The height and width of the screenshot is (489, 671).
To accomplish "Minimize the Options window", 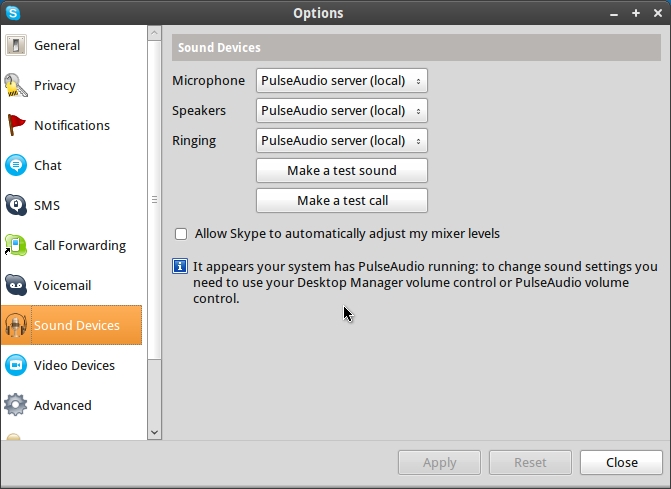I will (x=614, y=14).
